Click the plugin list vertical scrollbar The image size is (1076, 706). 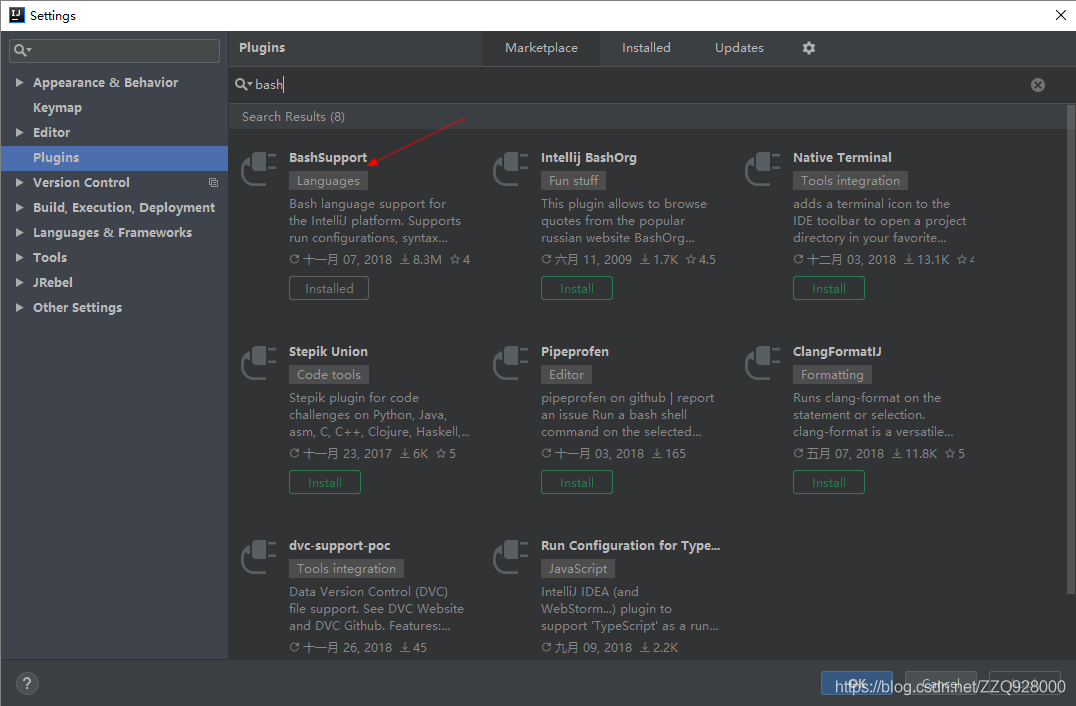click(1071, 350)
